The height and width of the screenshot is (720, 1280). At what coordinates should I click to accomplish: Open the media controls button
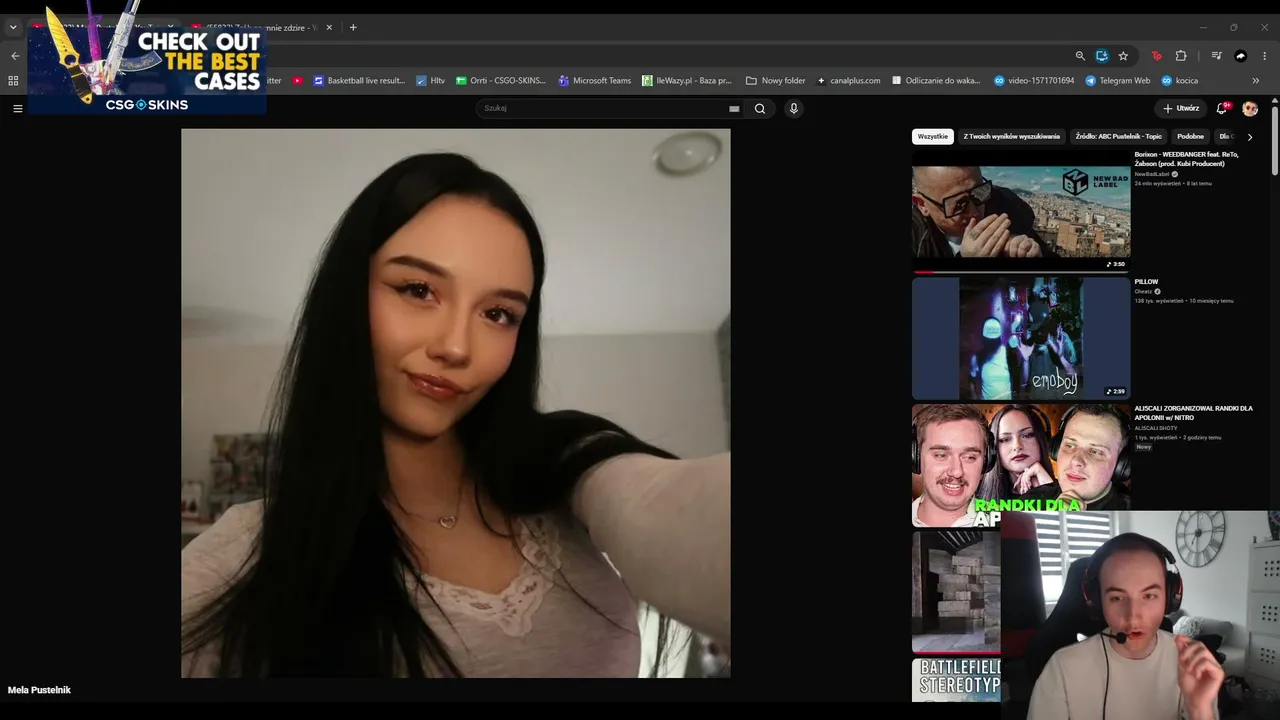click(1216, 56)
